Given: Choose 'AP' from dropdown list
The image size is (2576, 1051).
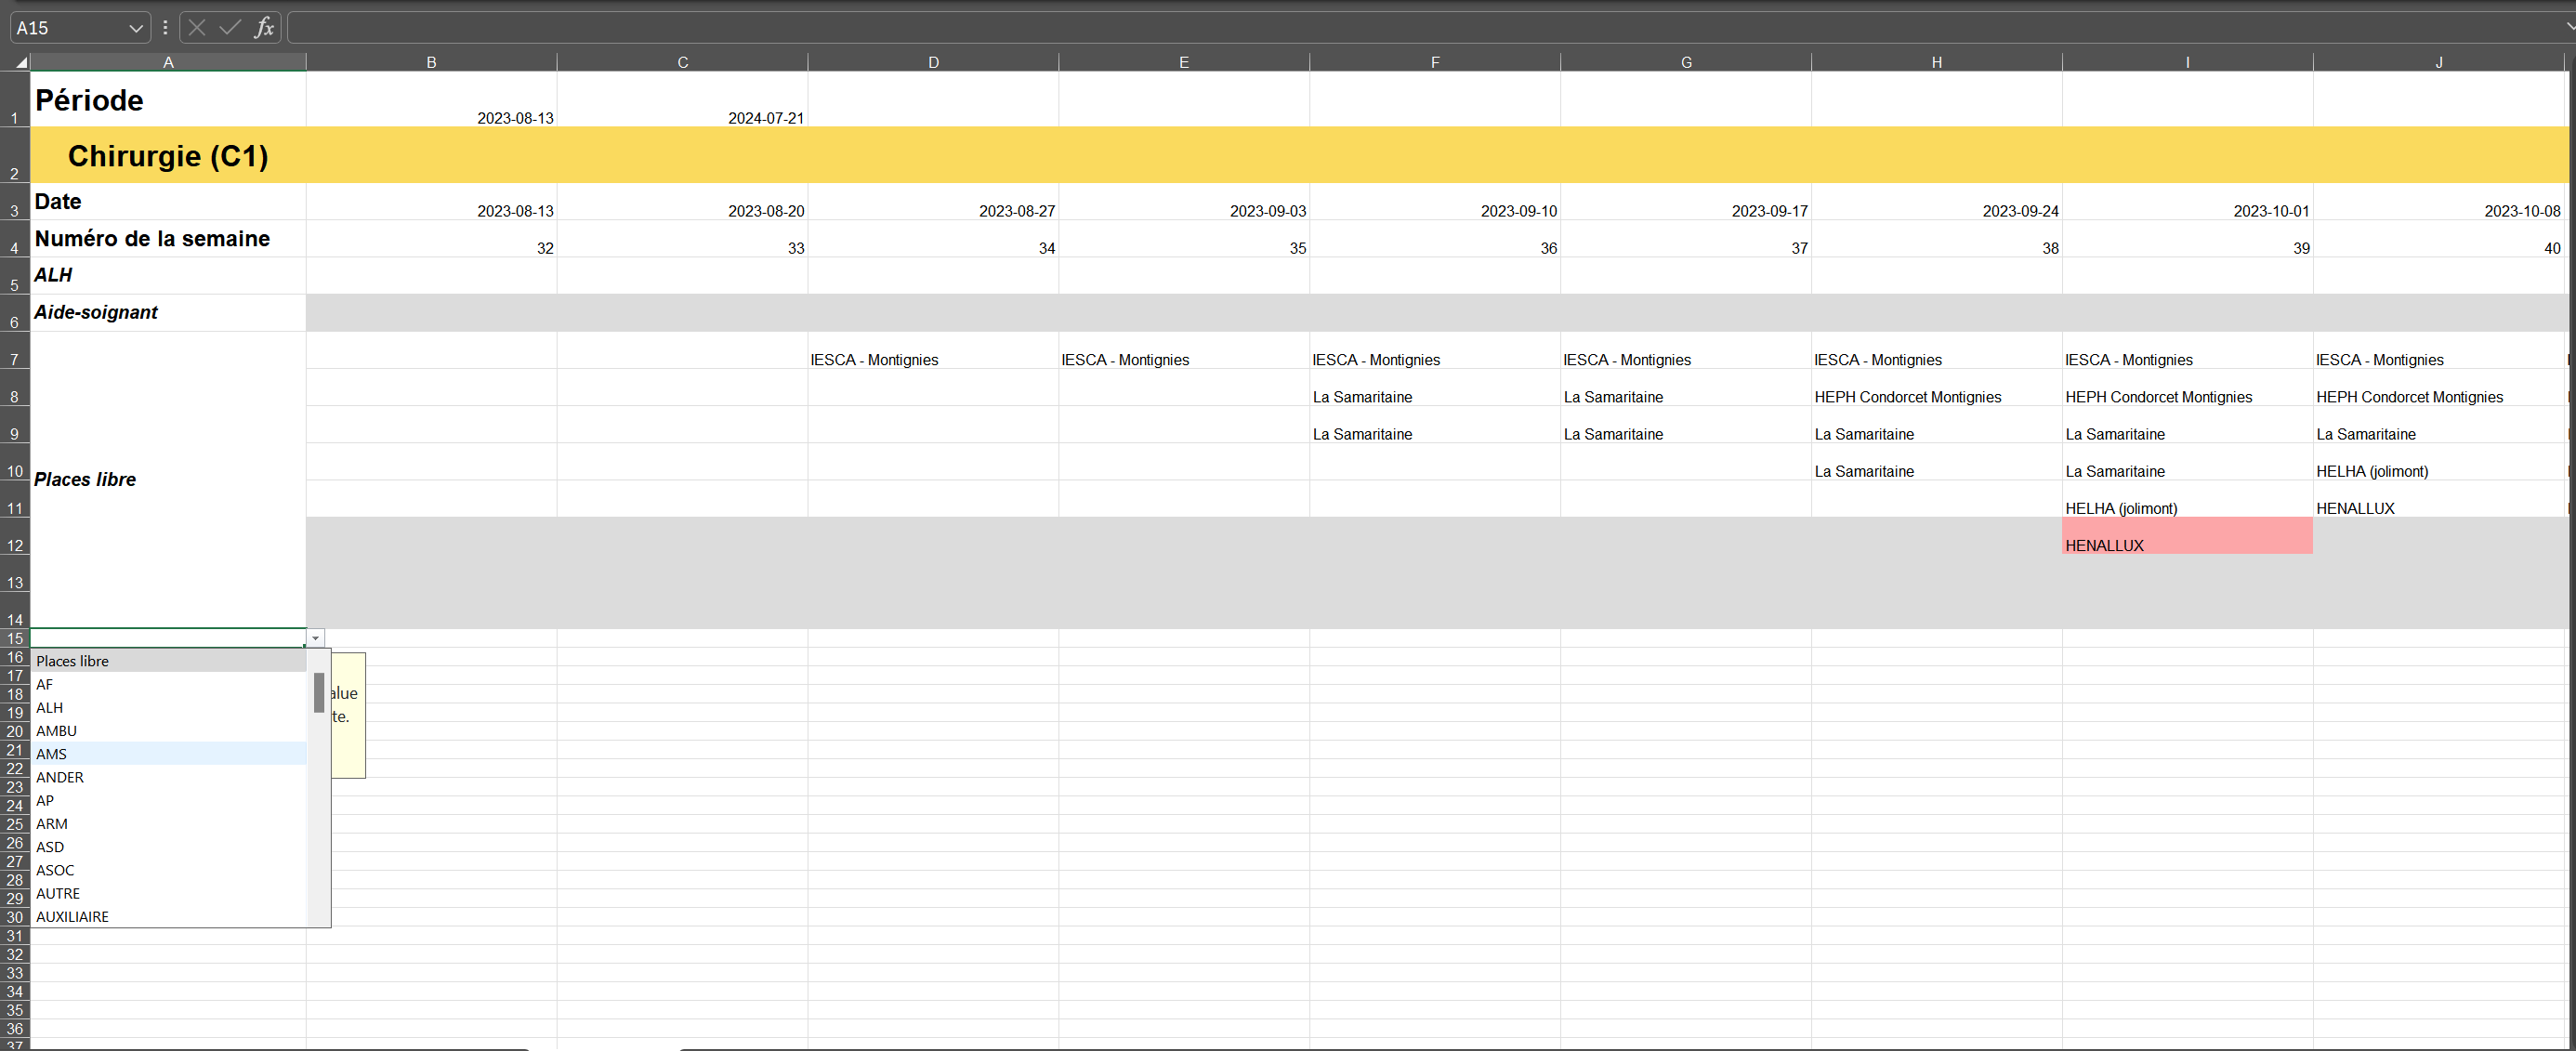Looking at the screenshot, I should 168,800.
